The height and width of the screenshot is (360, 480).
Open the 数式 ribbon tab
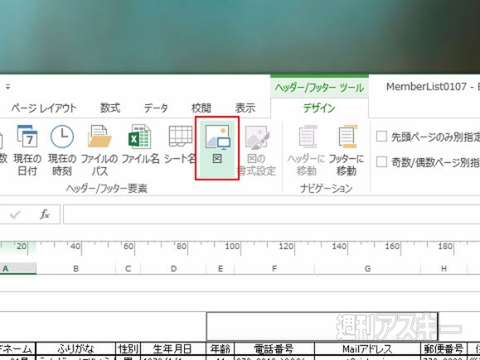110,108
